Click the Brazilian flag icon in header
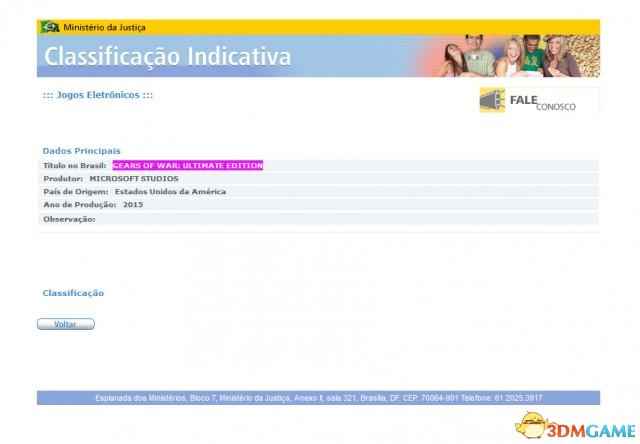This screenshot has width=640, height=444. 50,27
